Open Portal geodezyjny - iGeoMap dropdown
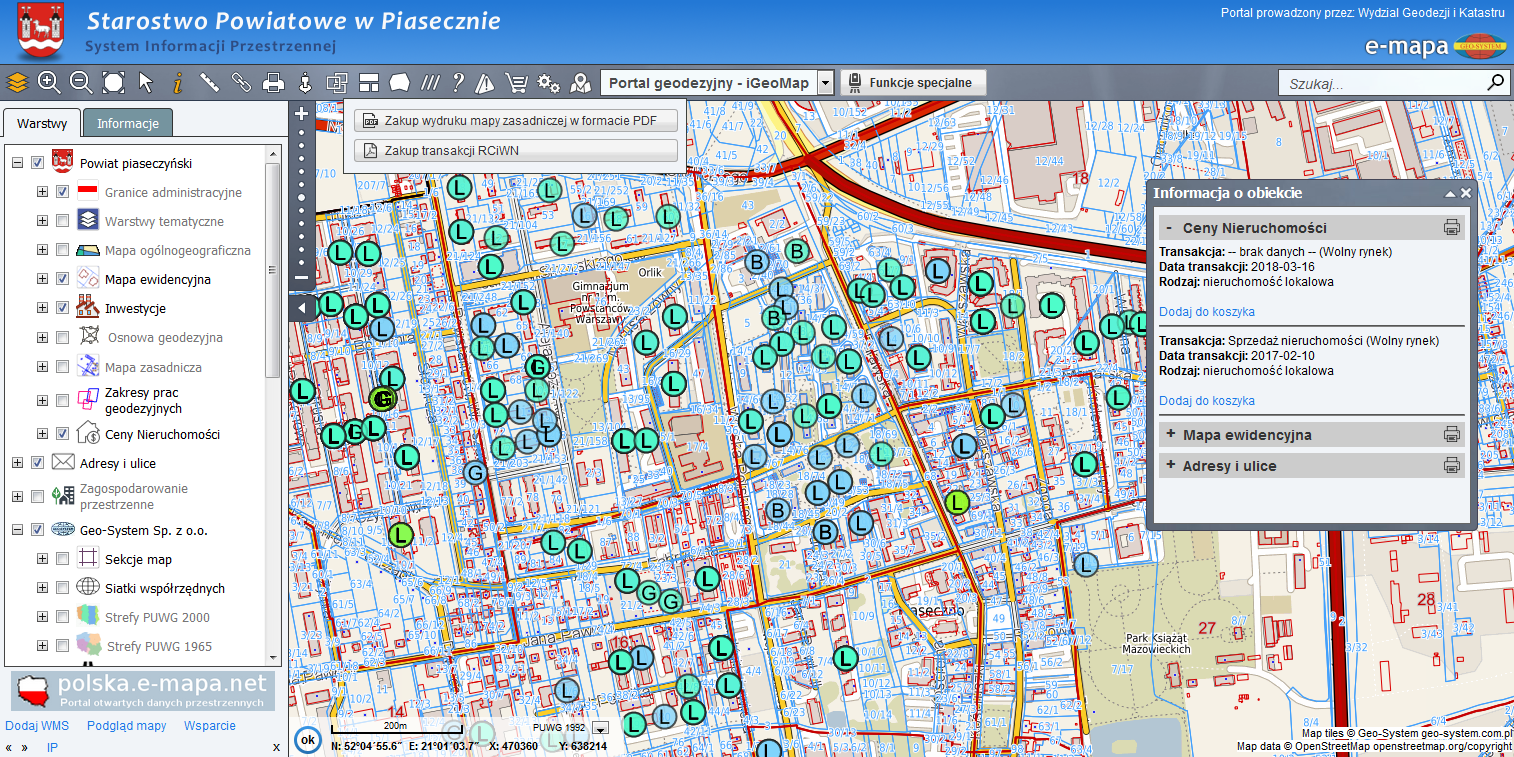1514x757 pixels. [x=825, y=83]
